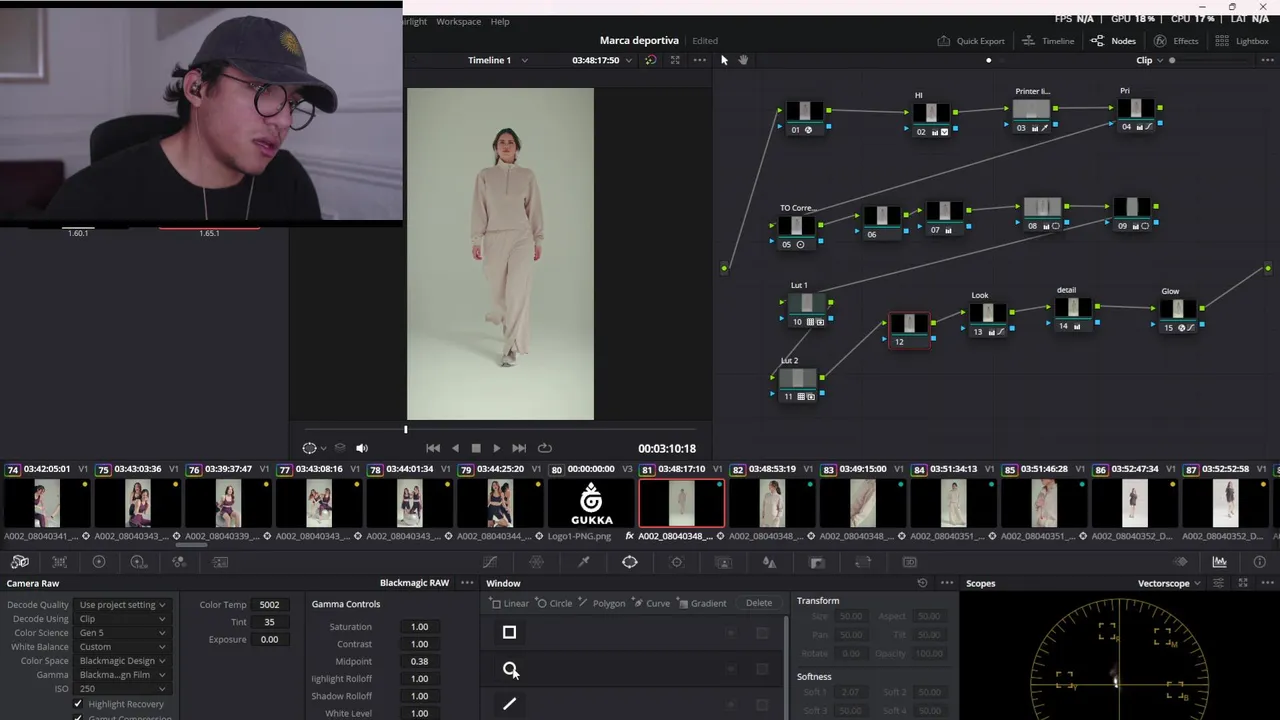Open the 3D stereoscopic palette icon

point(910,562)
